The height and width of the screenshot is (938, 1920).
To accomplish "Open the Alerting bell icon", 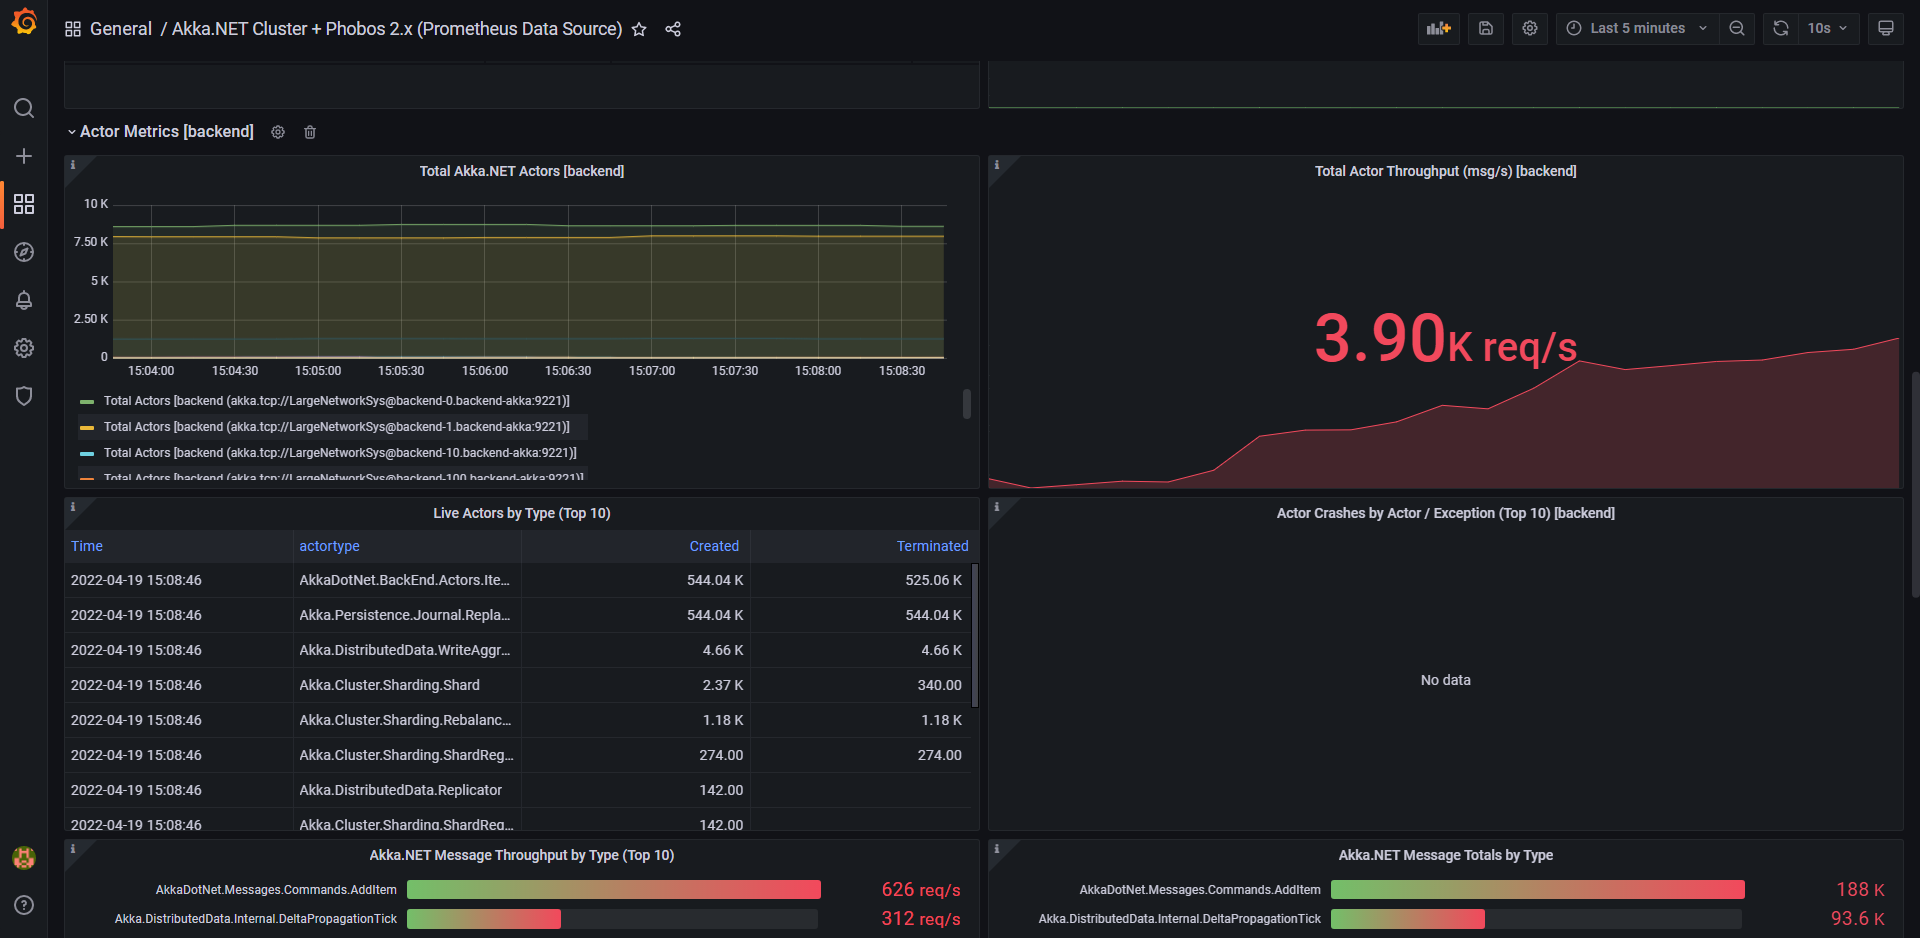I will pyautogui.click(x=24, y=300).
